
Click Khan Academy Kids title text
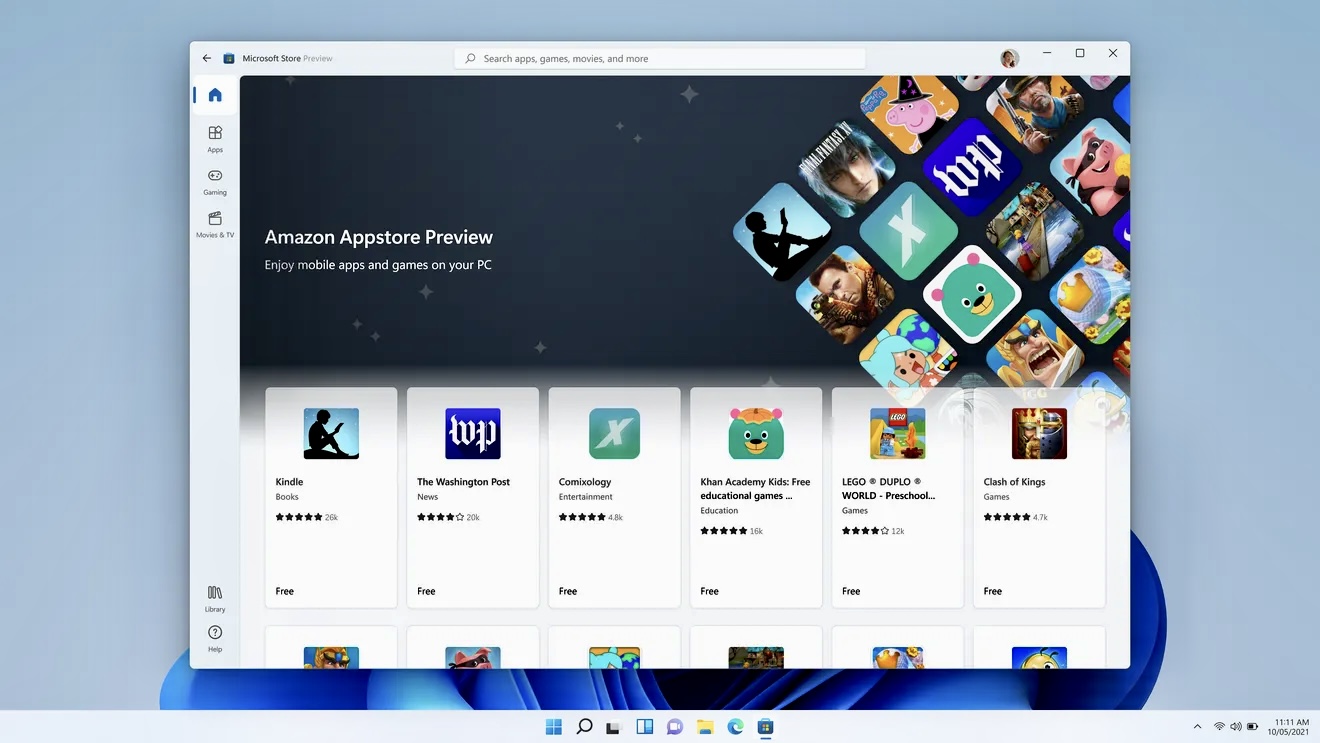[x=755, y=488]
